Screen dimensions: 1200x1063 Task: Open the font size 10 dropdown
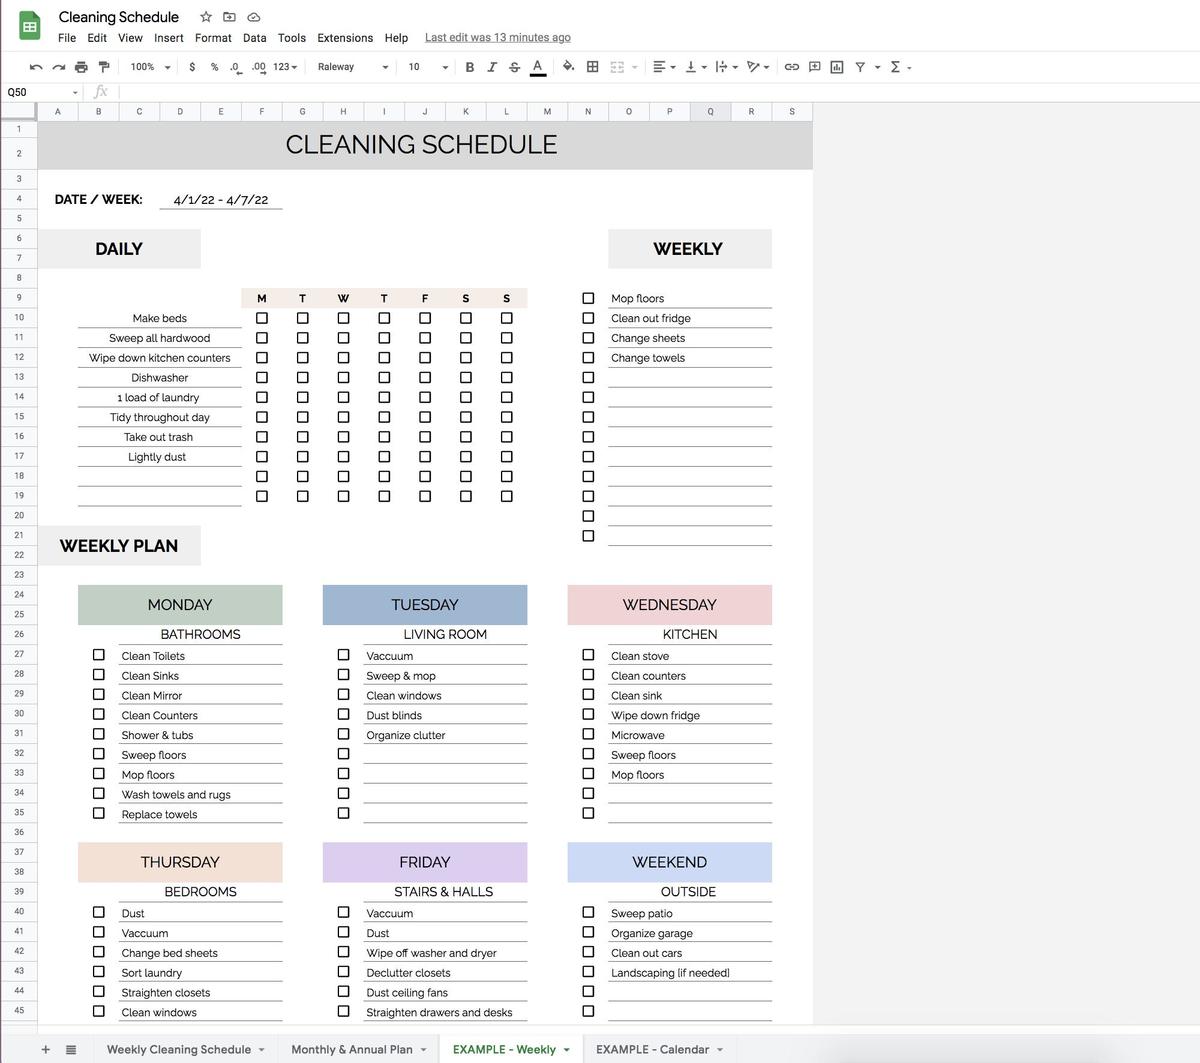click(x=427, y=67)
